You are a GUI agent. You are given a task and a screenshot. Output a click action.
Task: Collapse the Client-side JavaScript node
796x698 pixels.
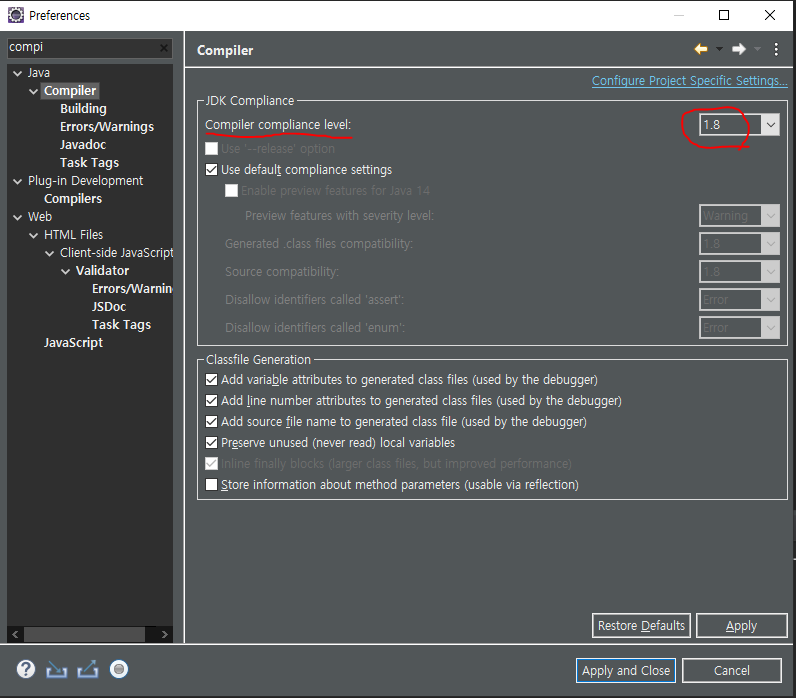(49, 253)
